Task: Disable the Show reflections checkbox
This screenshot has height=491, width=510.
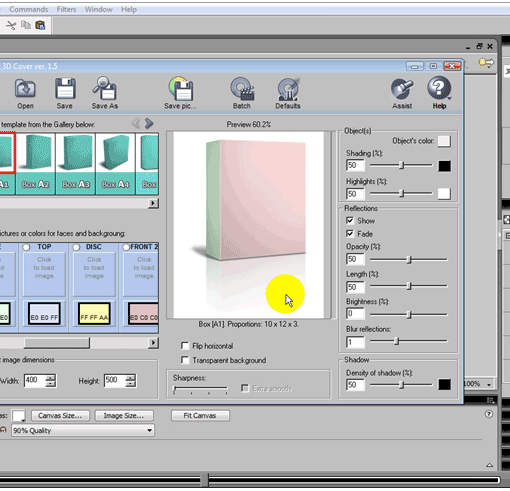Action: 350,220
